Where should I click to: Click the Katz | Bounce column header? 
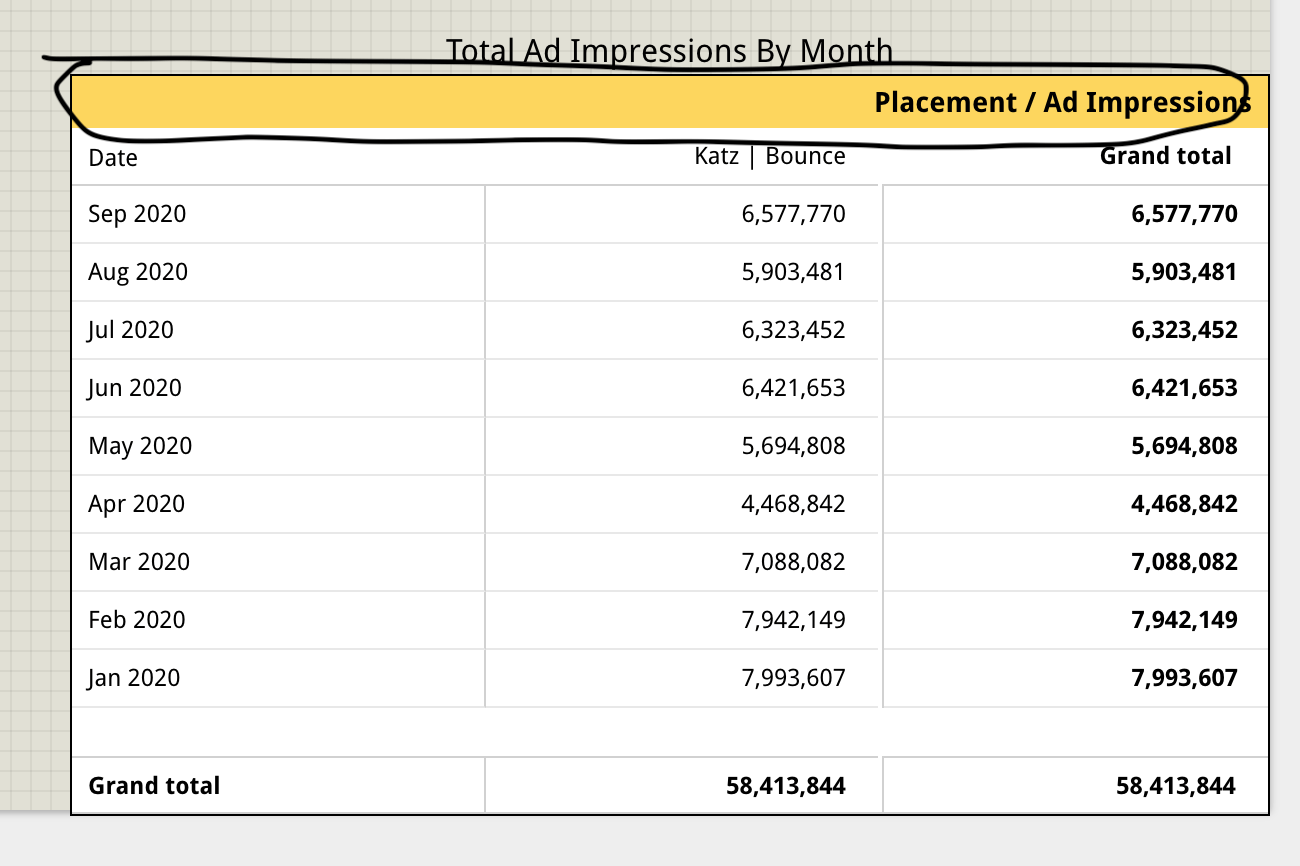point(770,156)
